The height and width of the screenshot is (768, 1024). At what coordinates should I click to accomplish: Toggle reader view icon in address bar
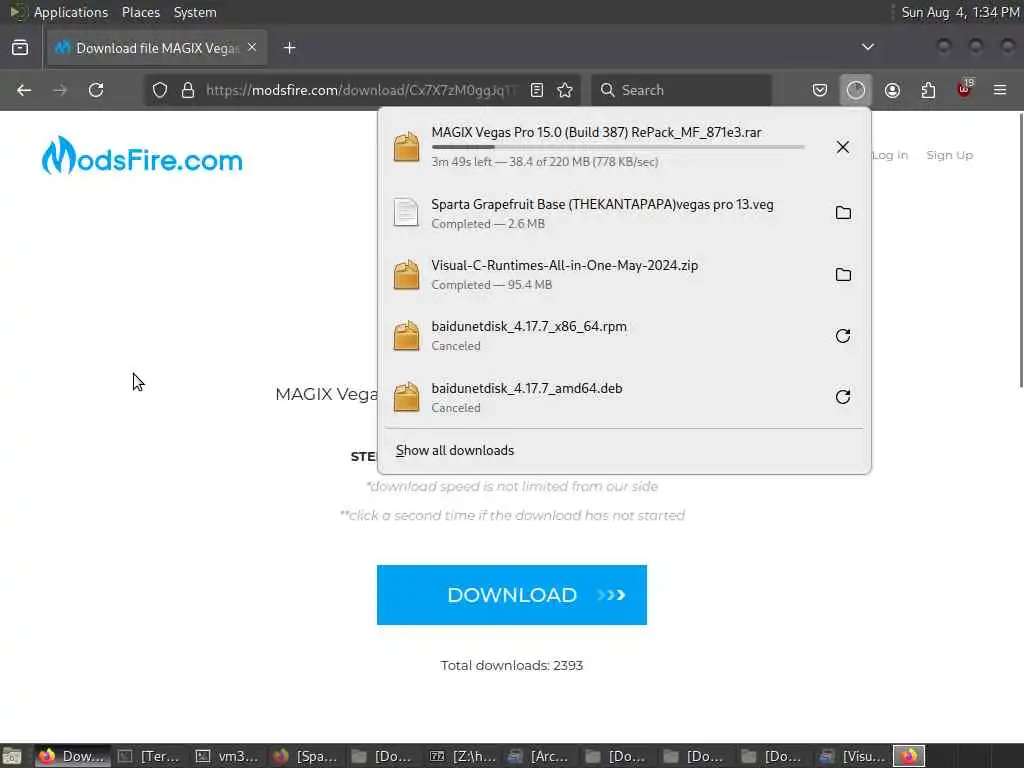coord(537,90)
